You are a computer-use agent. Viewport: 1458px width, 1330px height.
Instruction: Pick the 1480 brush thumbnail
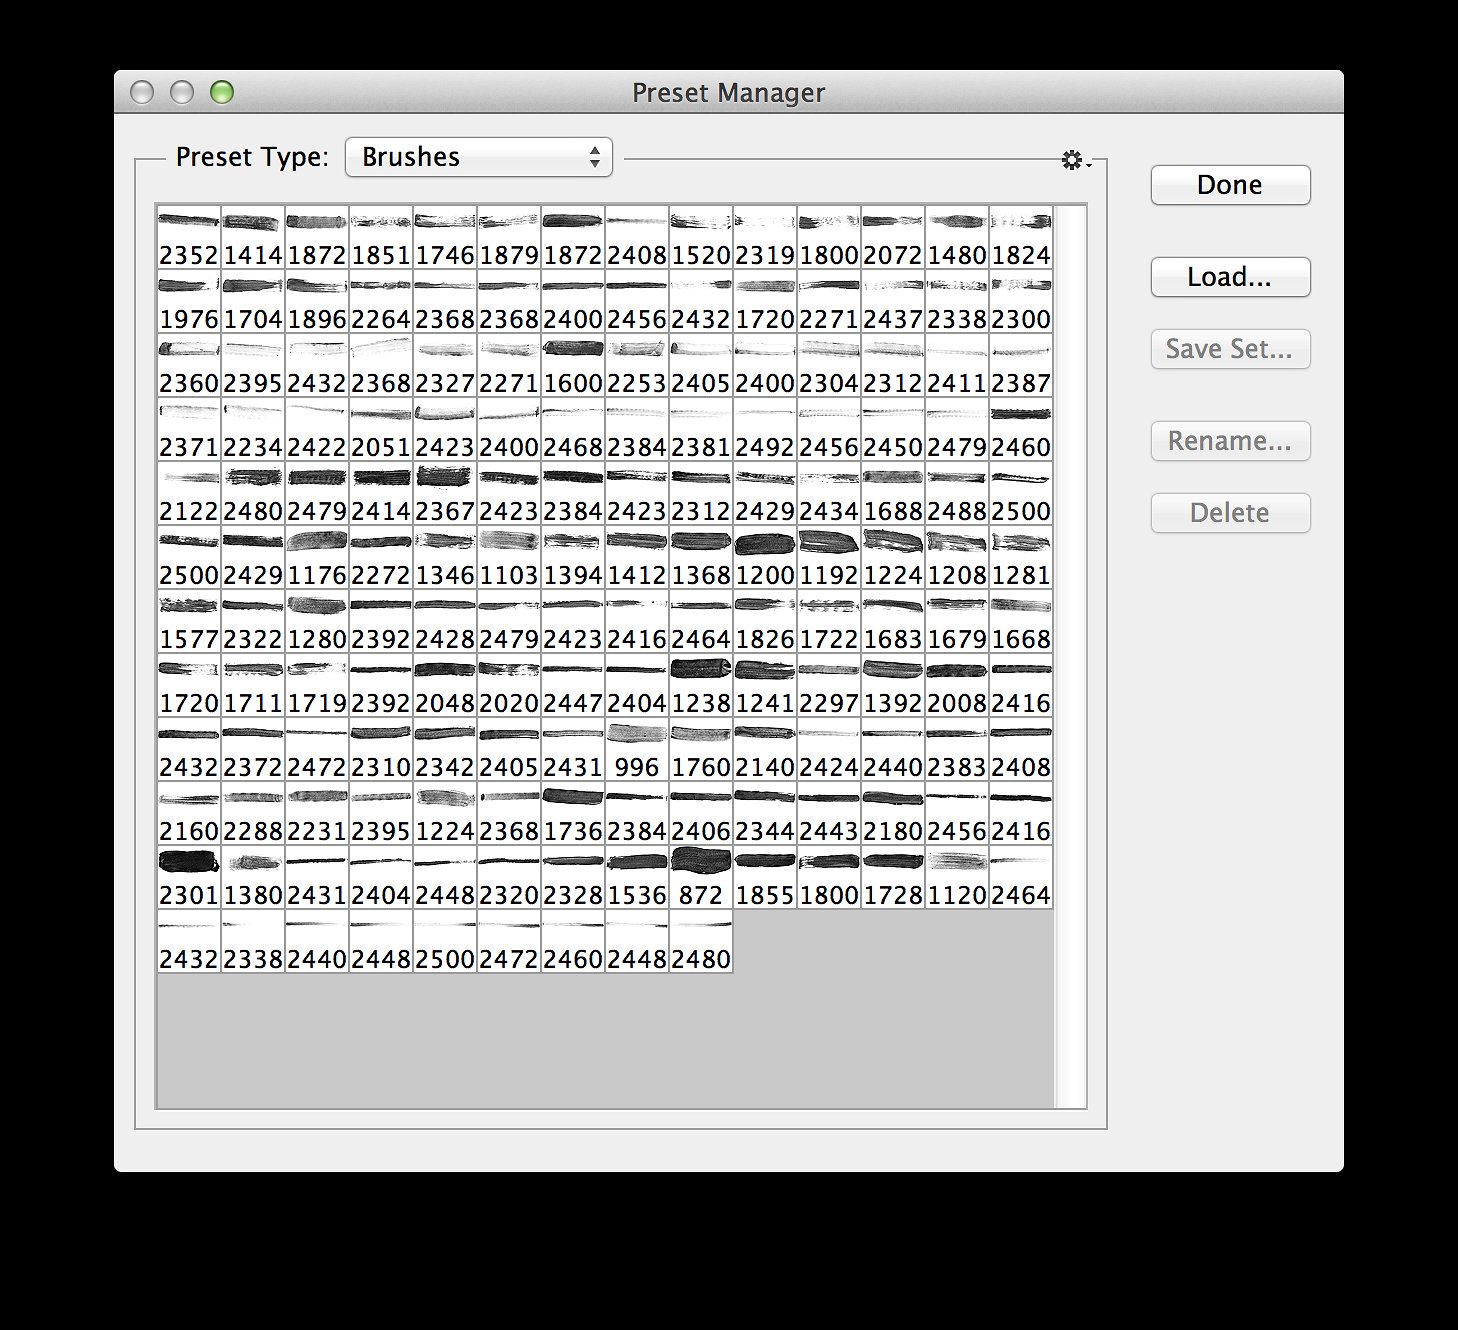[957, 238]
